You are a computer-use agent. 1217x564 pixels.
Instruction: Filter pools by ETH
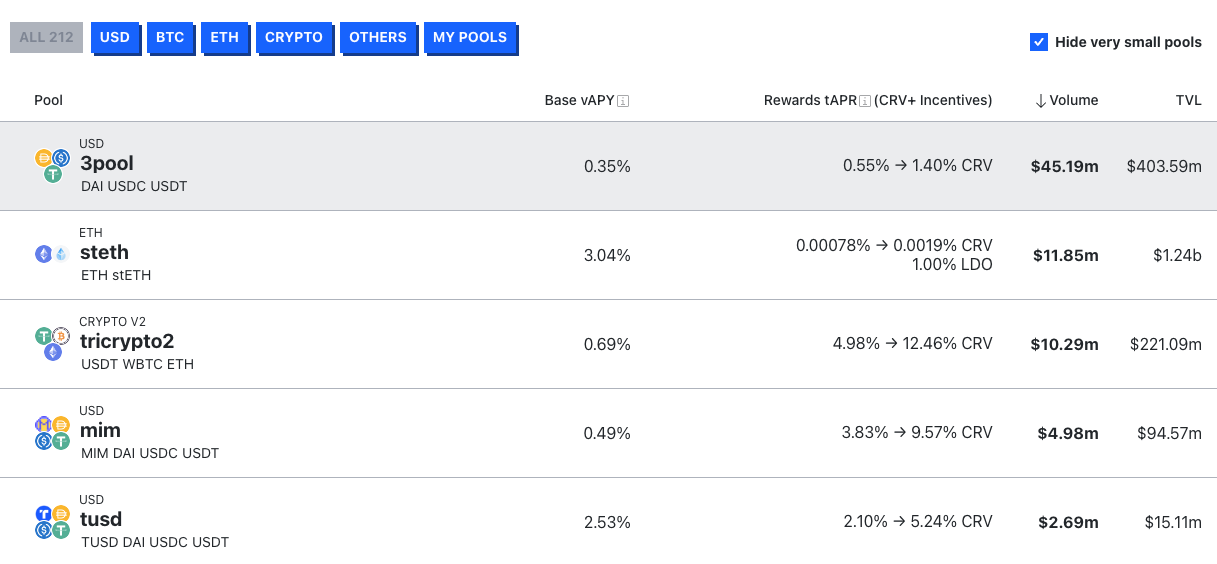pos(225,38)
